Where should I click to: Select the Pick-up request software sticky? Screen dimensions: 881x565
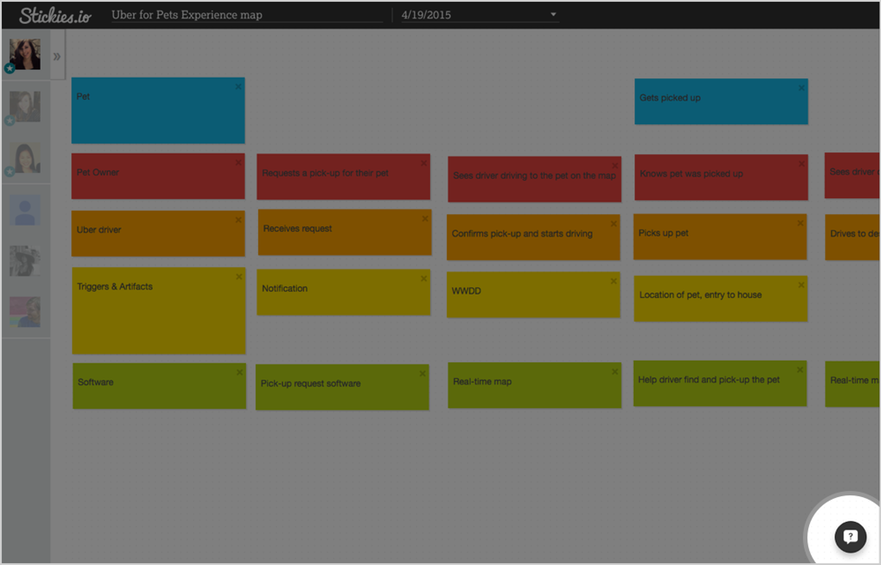[342, 388]
